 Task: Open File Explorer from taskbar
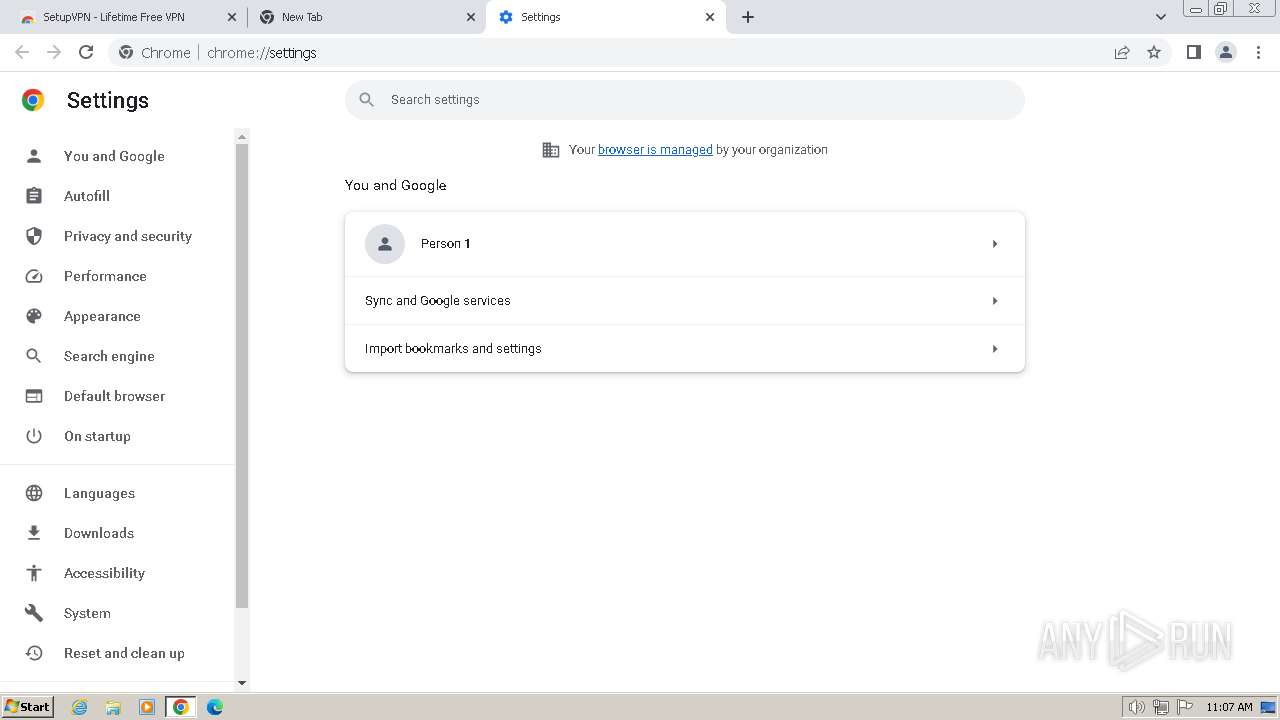(113, 707)
